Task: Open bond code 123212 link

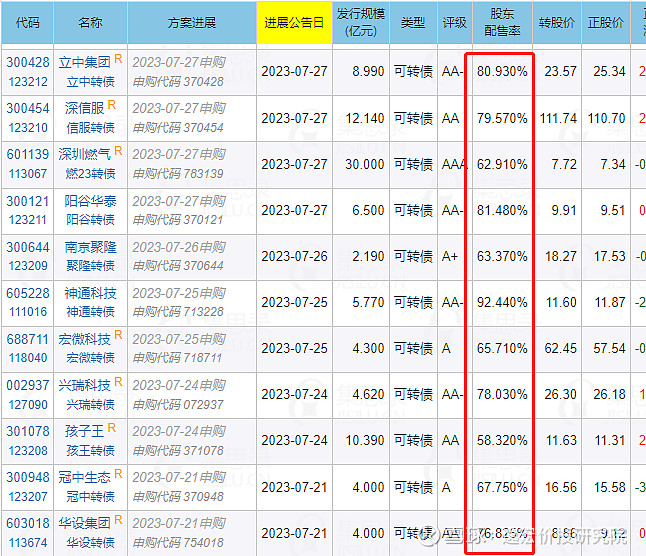Action: pyautogui.click(x=28, y=82)
